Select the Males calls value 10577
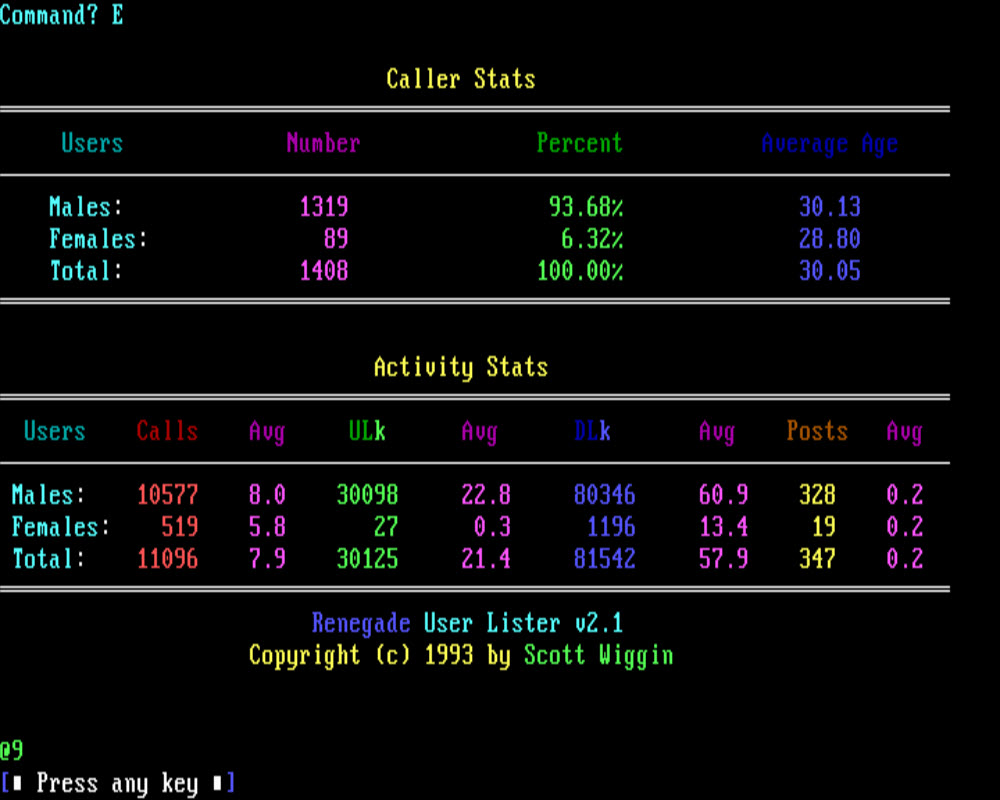1000x800 pixels. click(167, 495)
